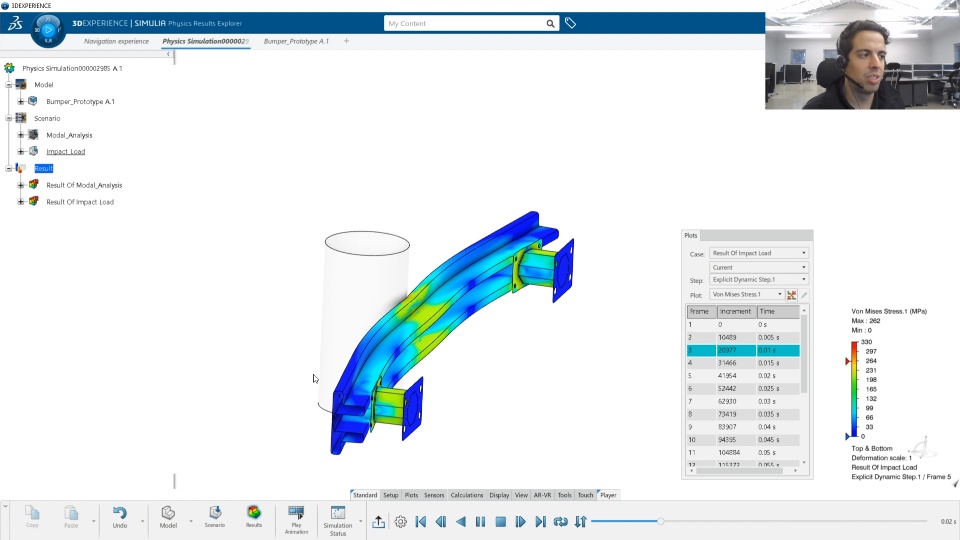
Task: Select frame 5 row with 41954
Action: click(743, 376)
